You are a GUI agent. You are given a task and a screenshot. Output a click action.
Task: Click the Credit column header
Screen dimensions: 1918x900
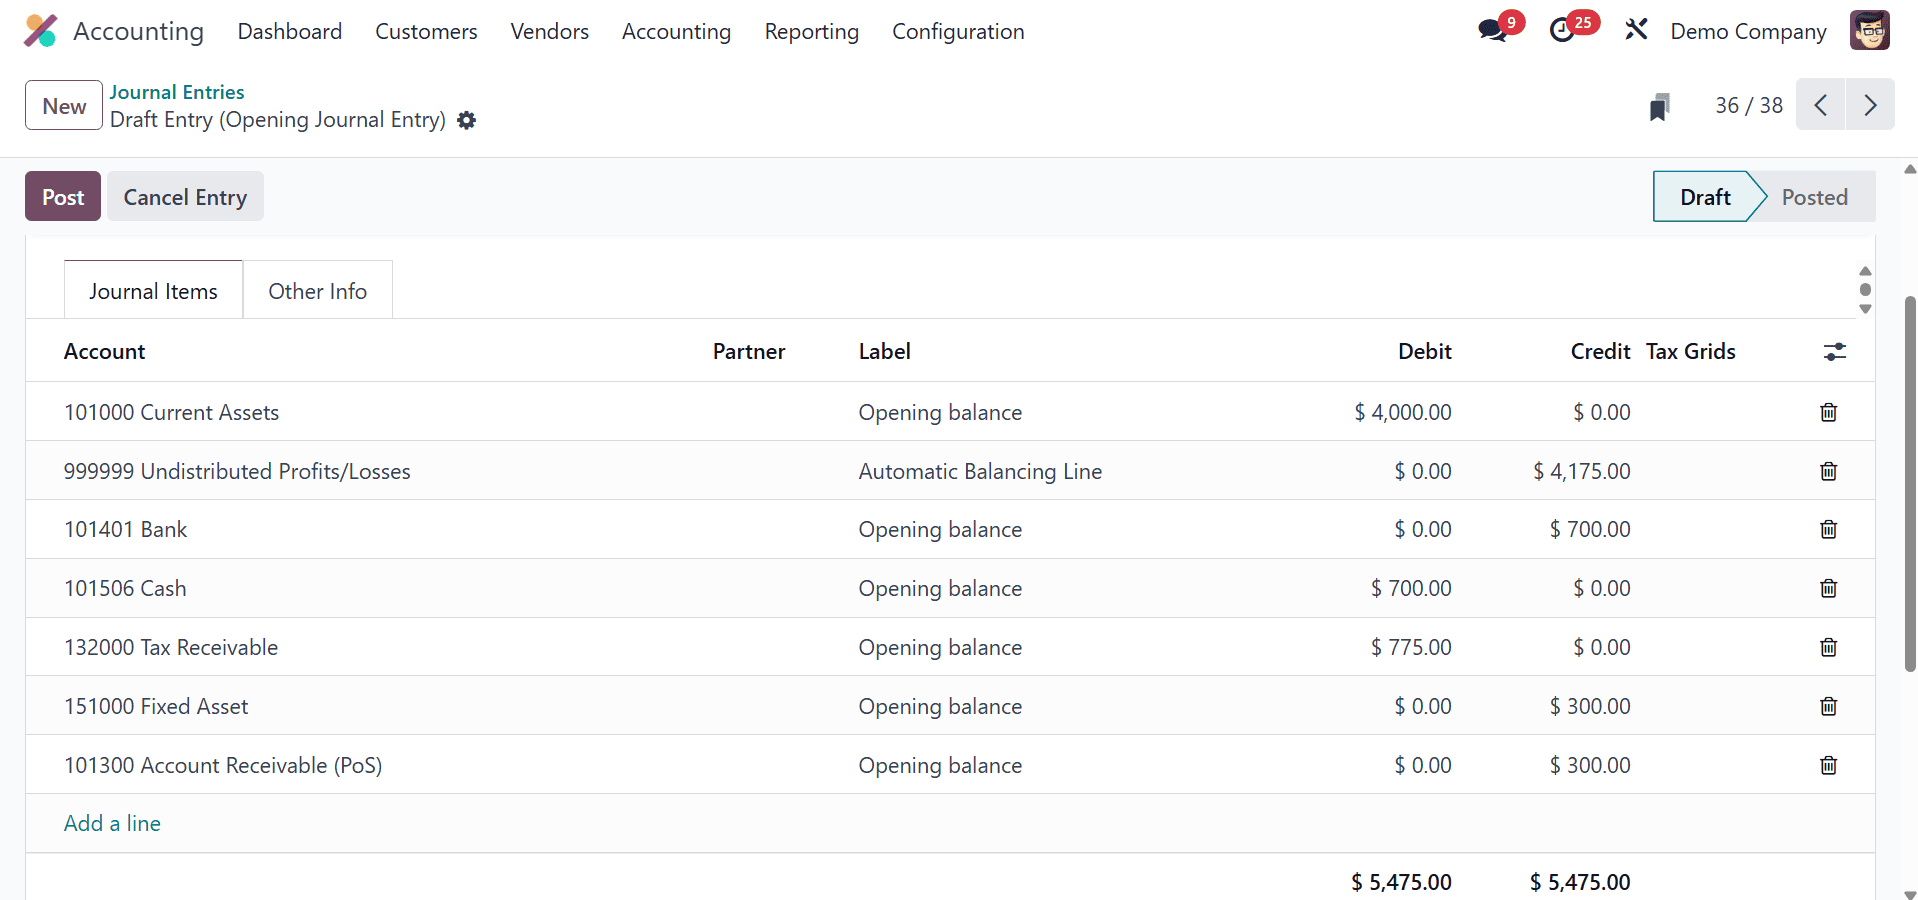click(1600, 351)
